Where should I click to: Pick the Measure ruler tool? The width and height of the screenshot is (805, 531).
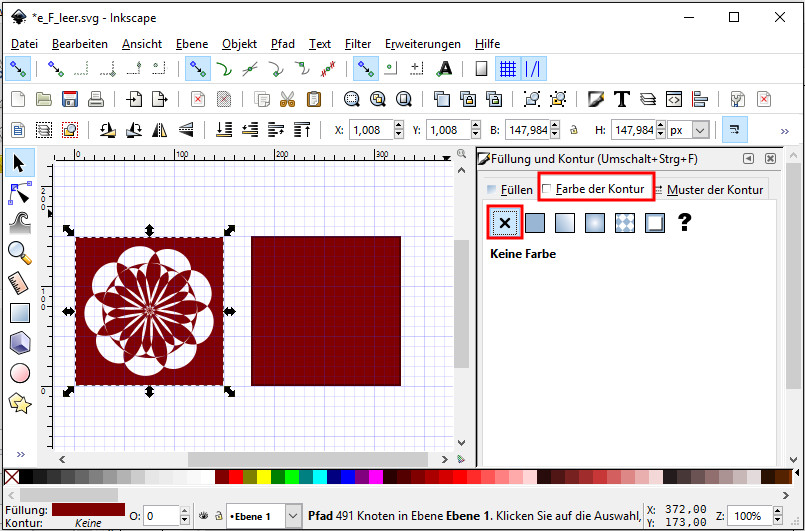(x=20, y=283)
